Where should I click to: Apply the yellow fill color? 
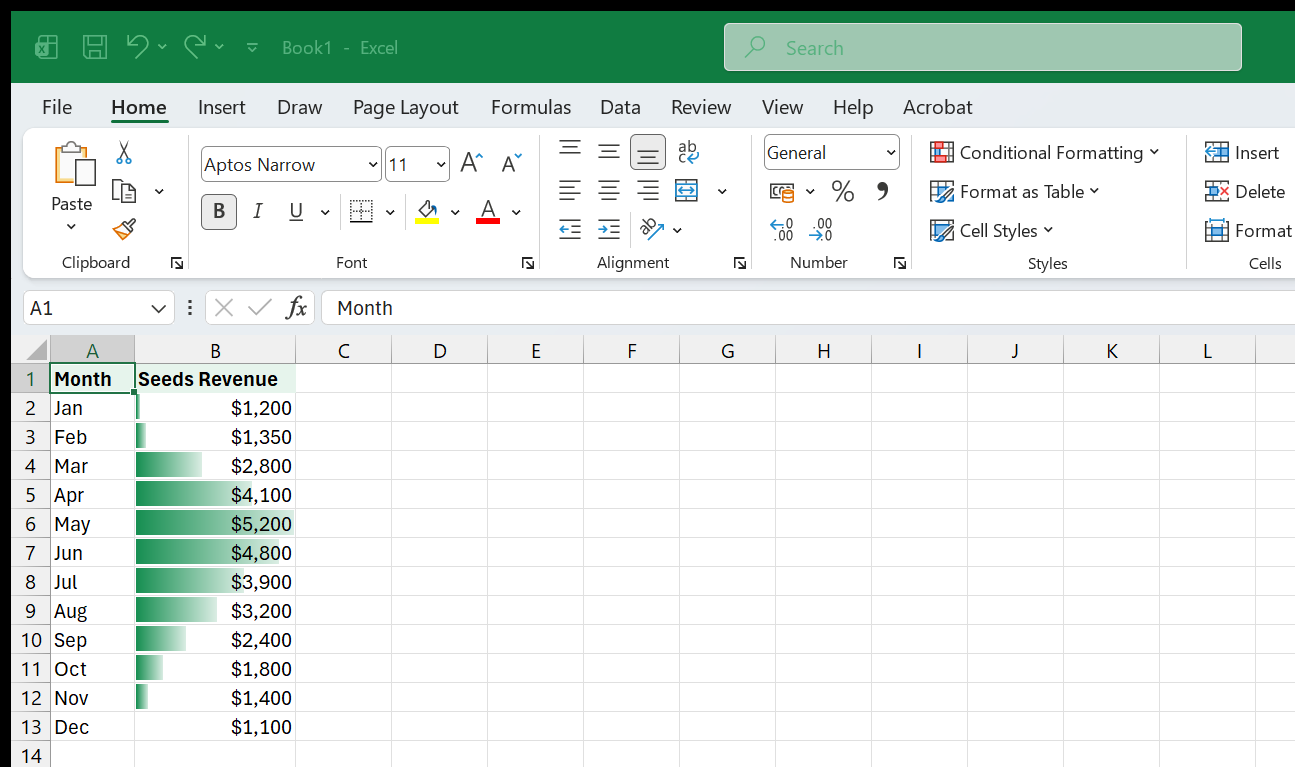click(427, 212)
